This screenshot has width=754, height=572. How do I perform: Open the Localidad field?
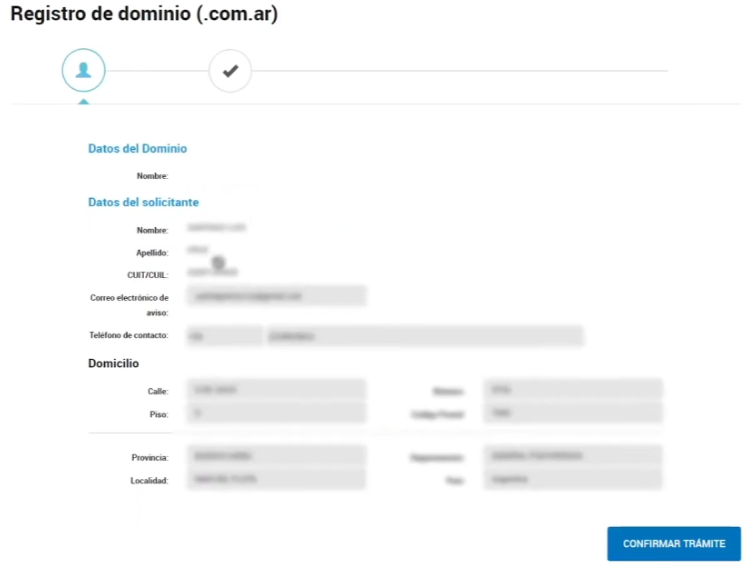point(276,480)
